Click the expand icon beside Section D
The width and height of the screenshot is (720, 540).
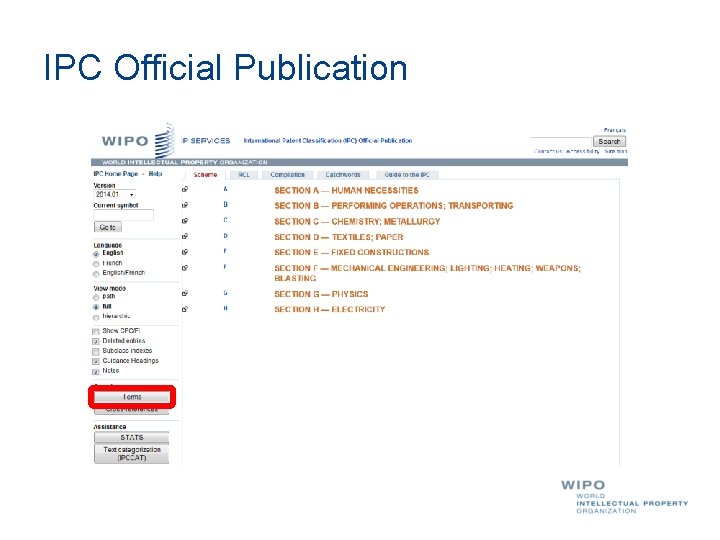pos(185,236)
